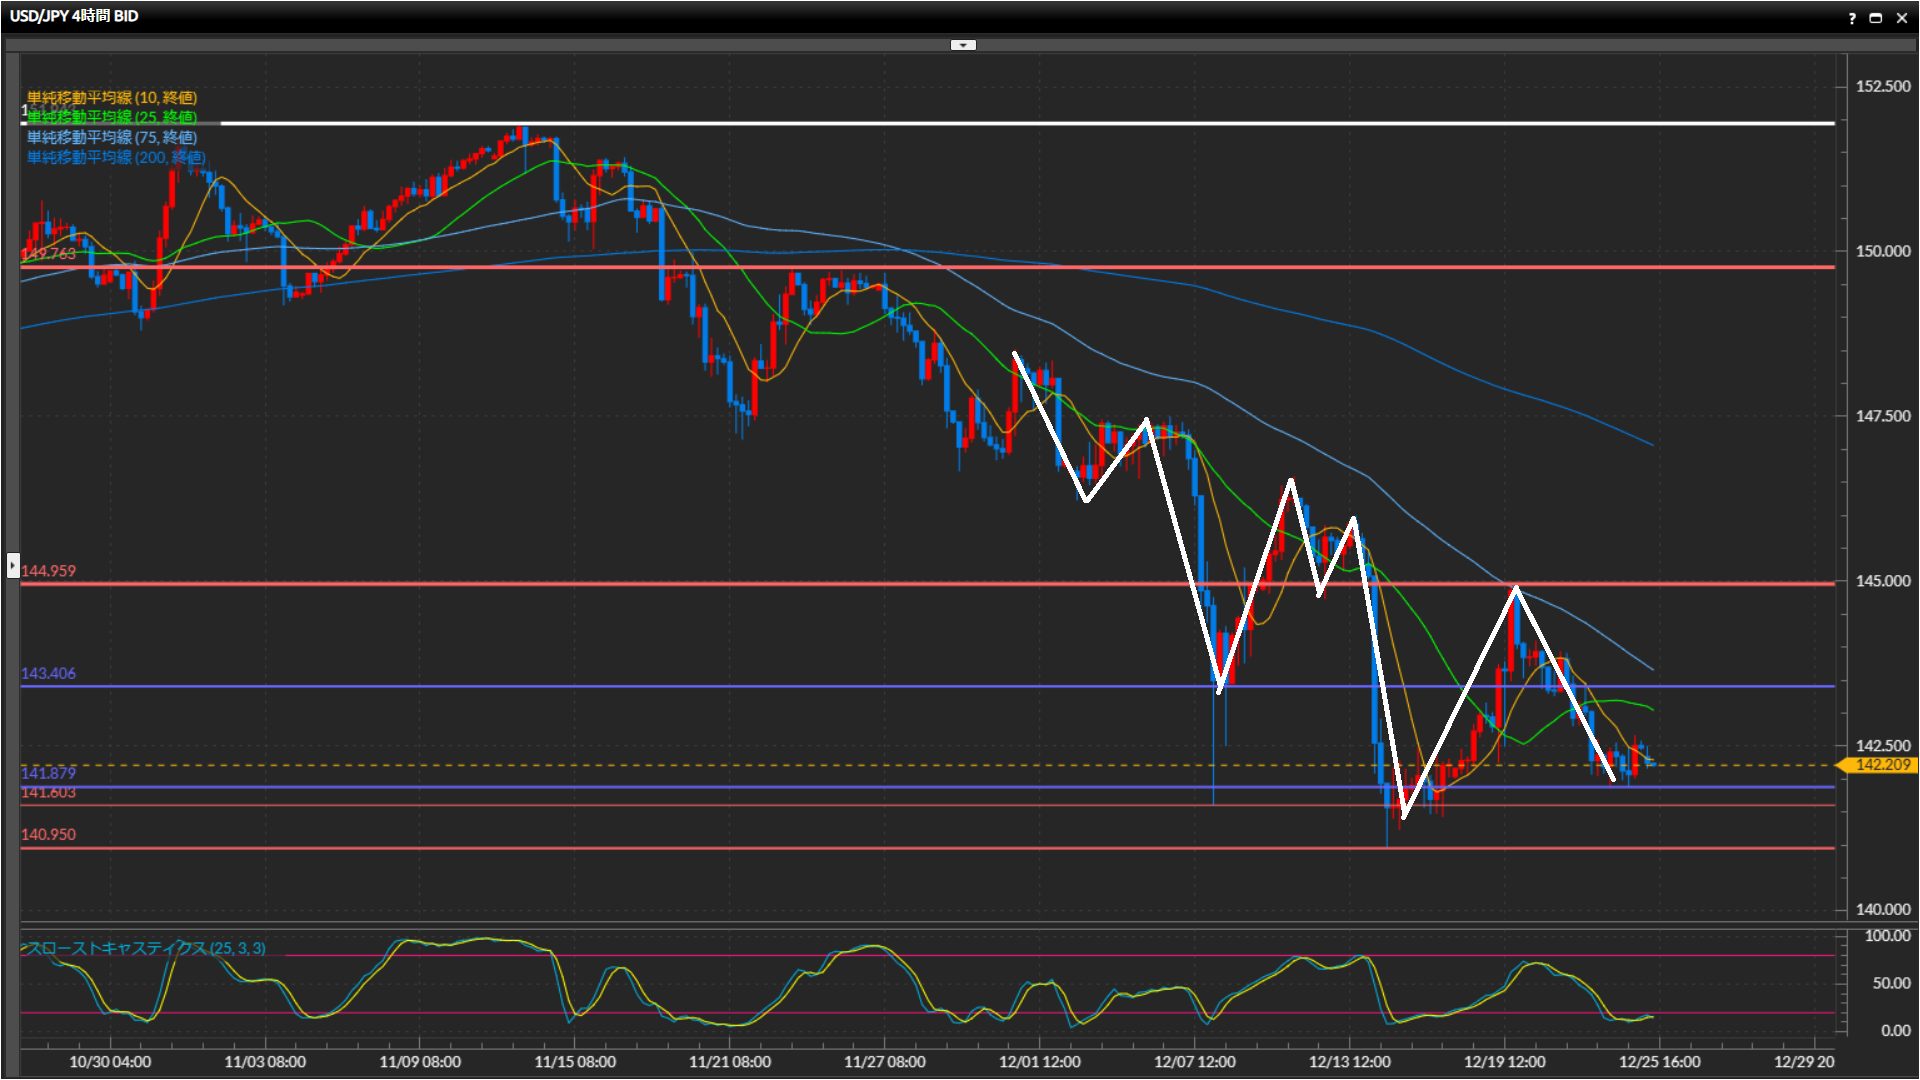Close the USD/JPY chart window
The width and height of the screenshot is (1920, 1080).
click(x=1902, y=18)
